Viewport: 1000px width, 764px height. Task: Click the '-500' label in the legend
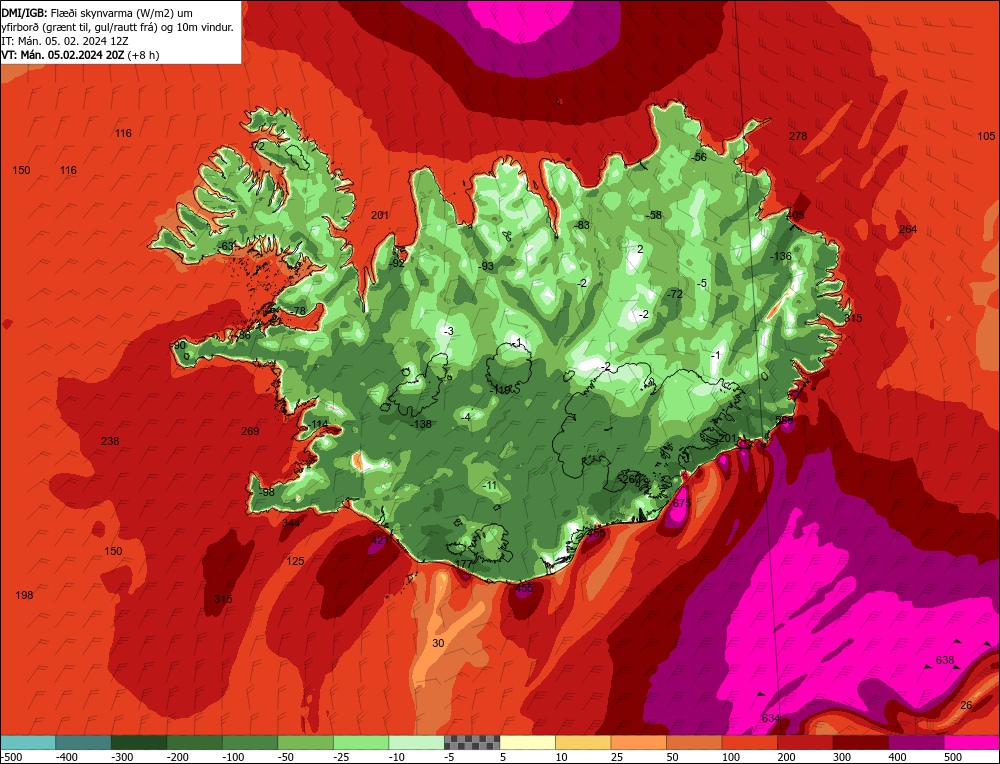(x=13, y=757)
